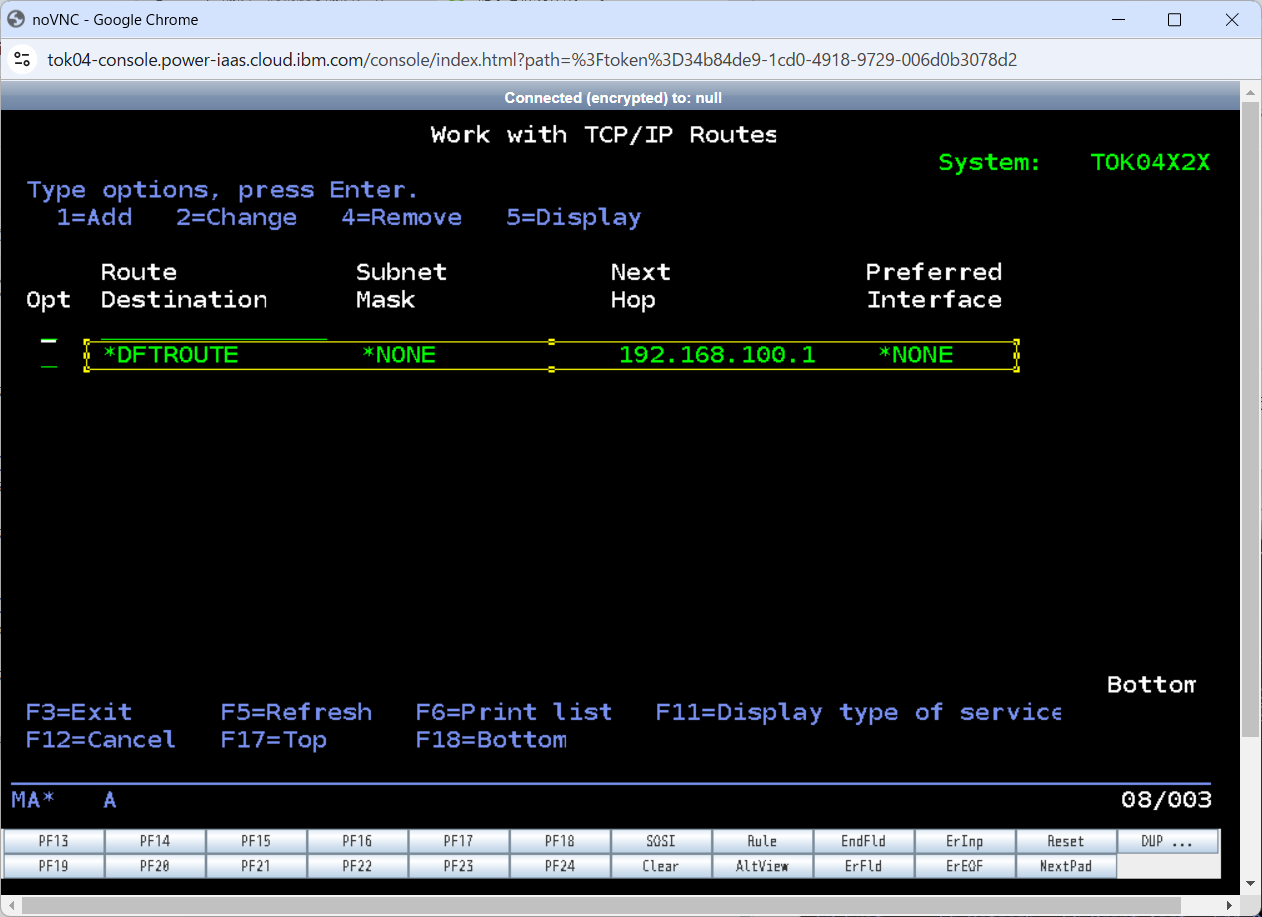Viewport: 1262px width, 917px height.
Task: Click the Bottom list indicator text
Action: (x=1151, y=685)
